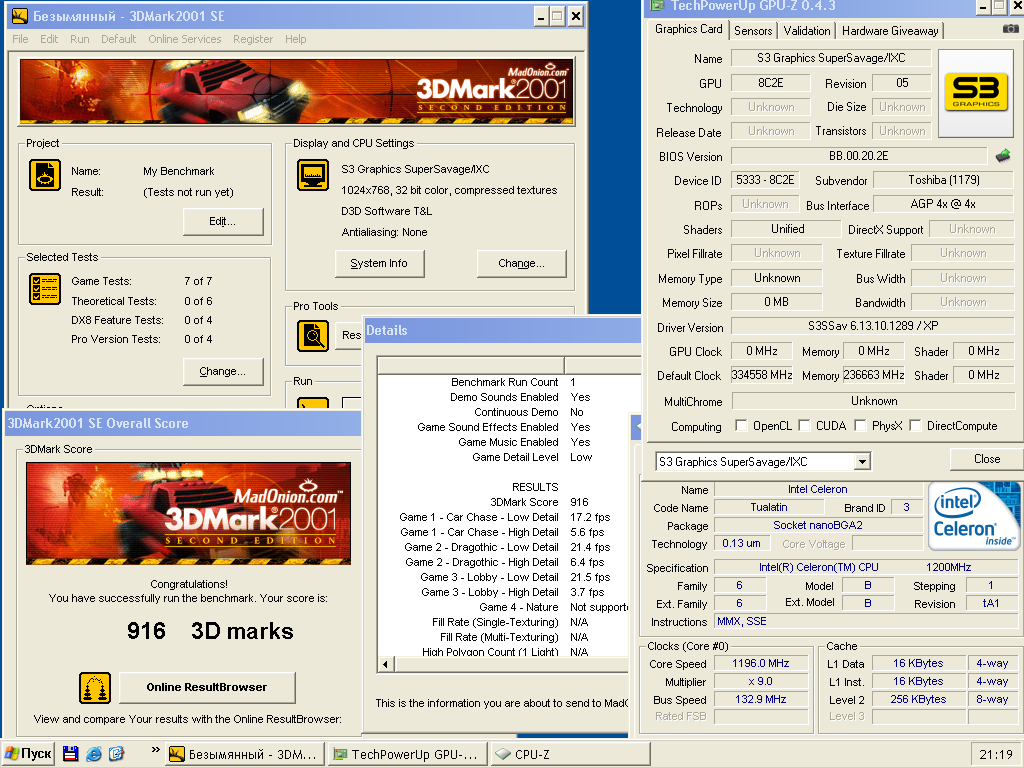Click the GPU name field S3 Graphics SuperSavage/IXC

click(x=831, y=58)
